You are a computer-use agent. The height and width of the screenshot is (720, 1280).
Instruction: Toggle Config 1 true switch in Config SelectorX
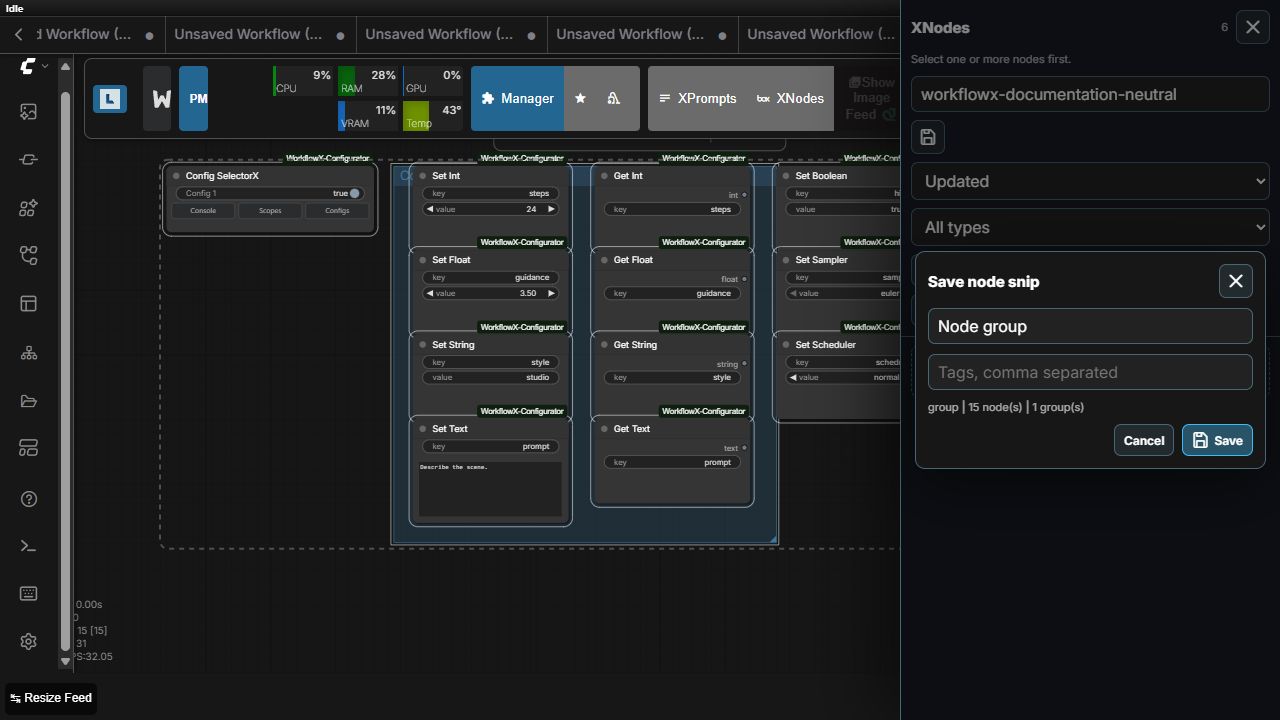[x=354, y=193]
